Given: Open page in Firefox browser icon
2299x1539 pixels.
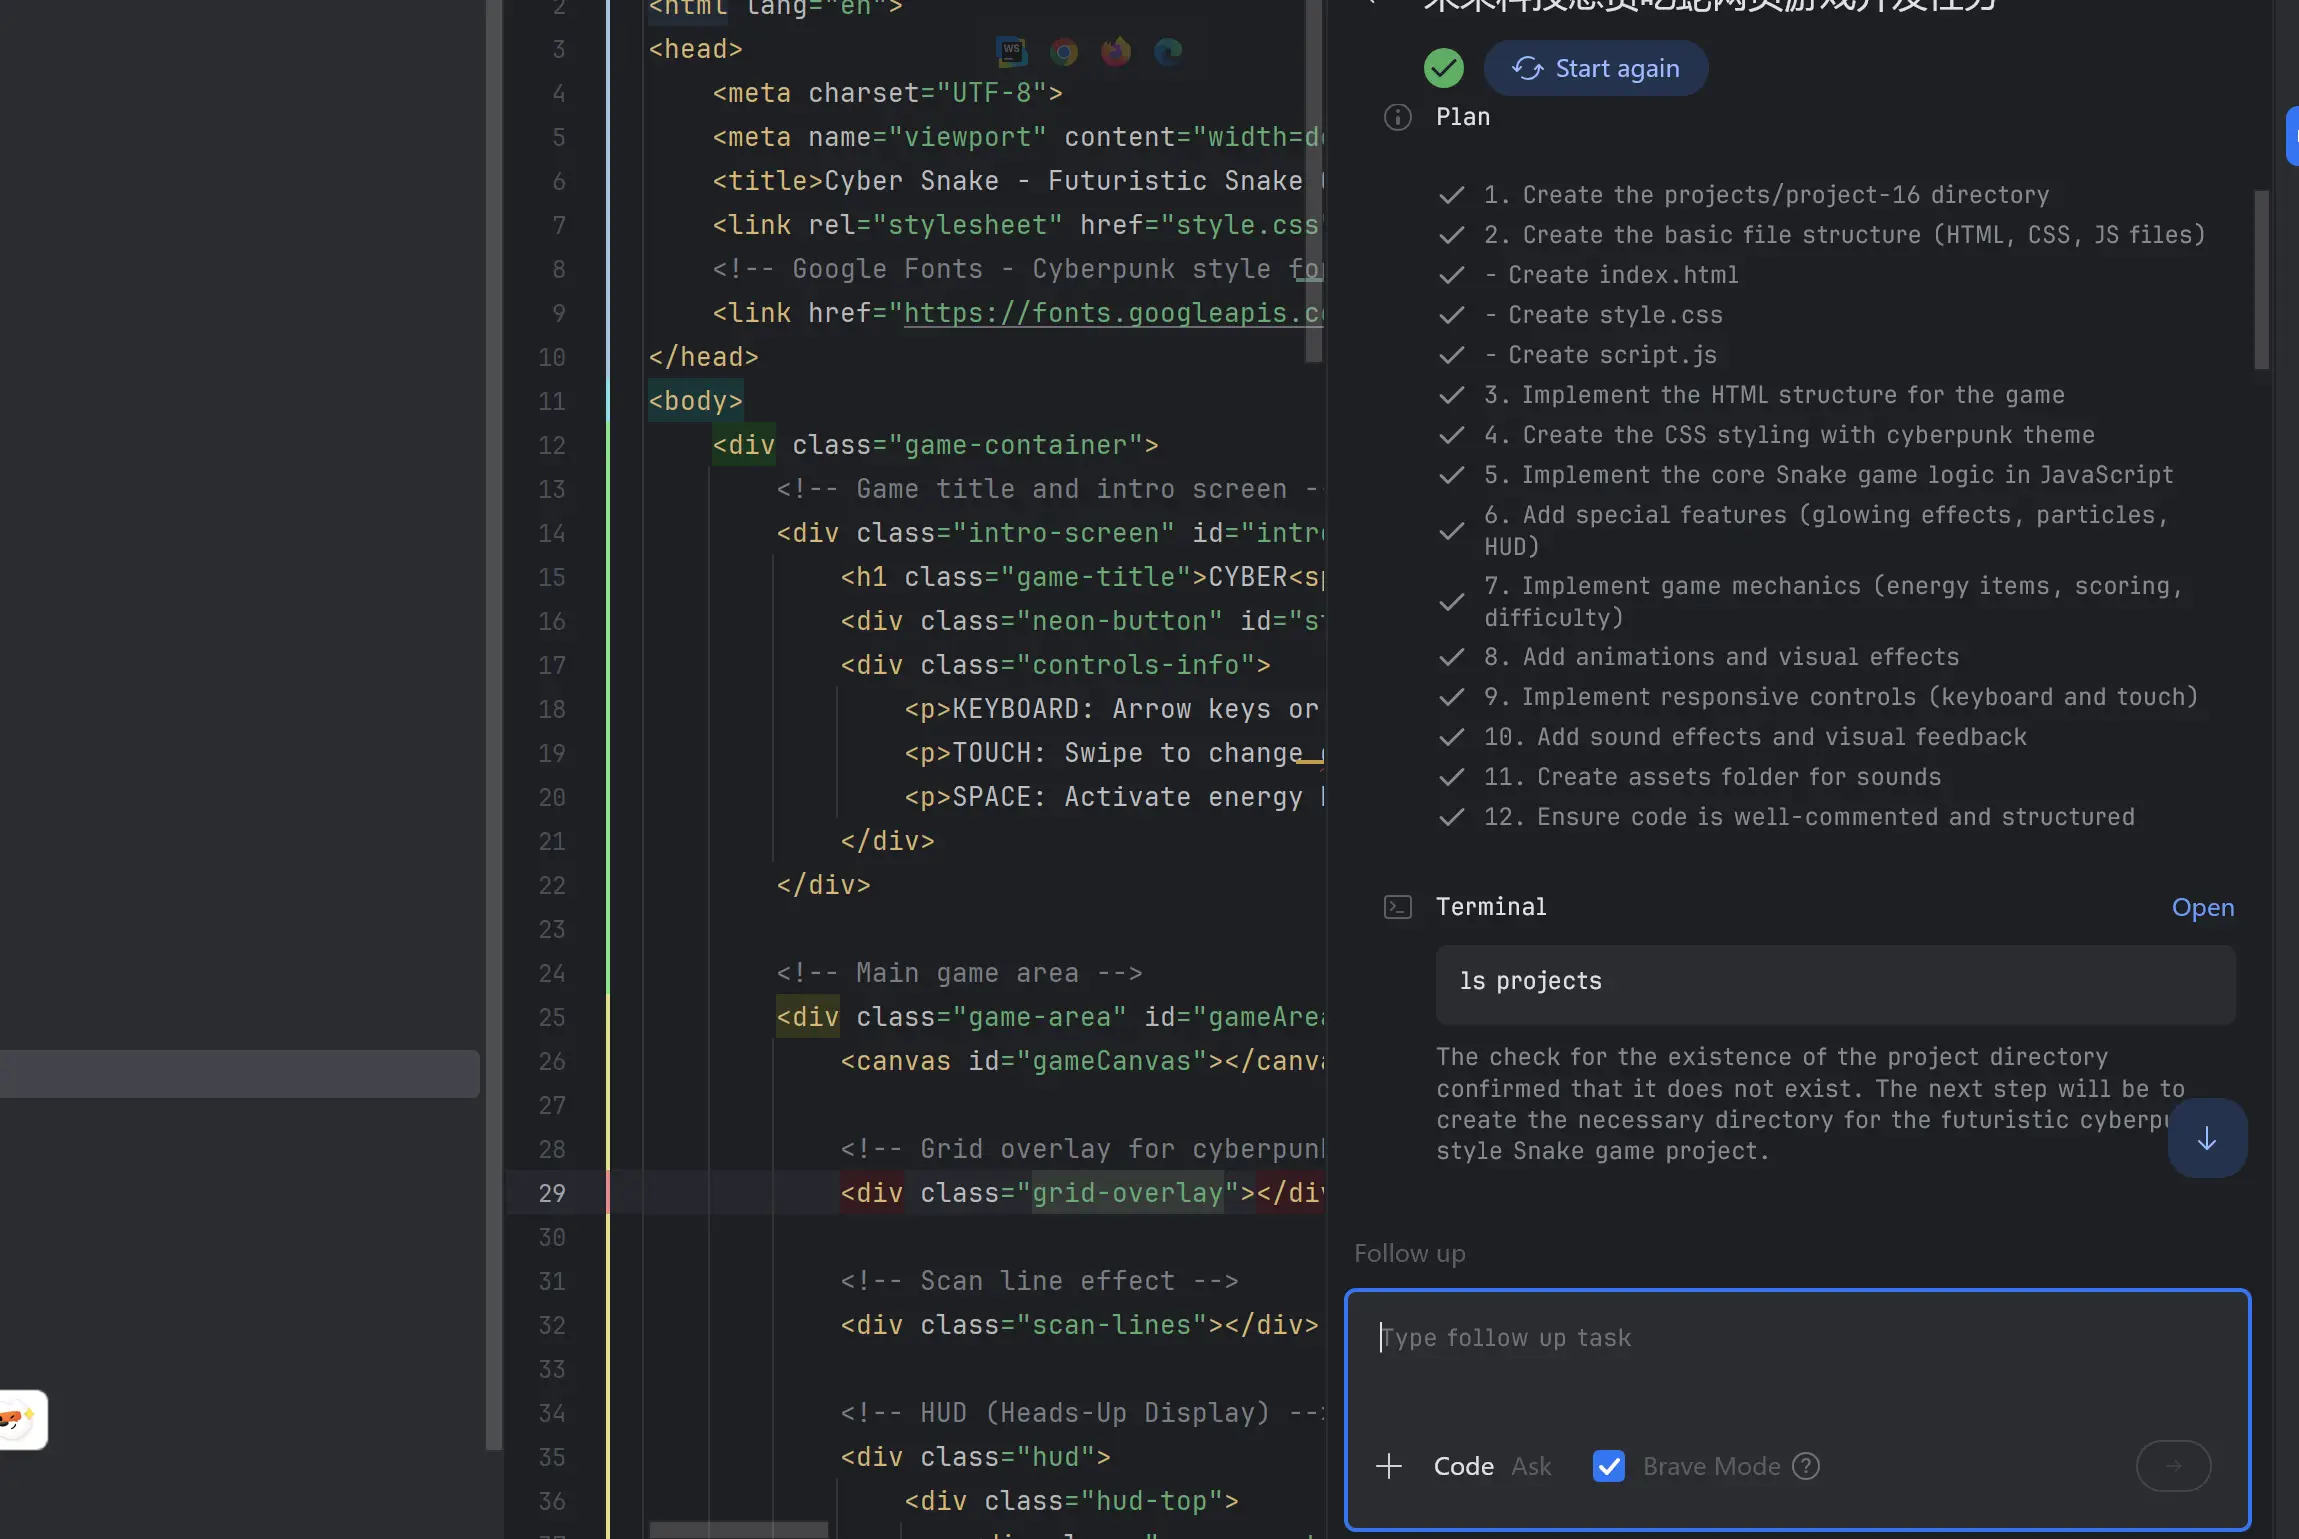Looking at the screenshot, I should pos(1116,51).
